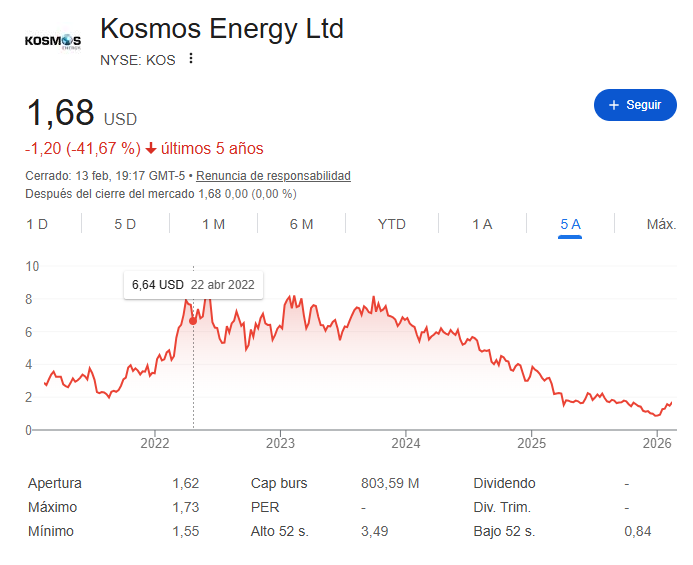This screenshot has width=693, height=565.
Task: Click the Kosmos Energy logo
Action: [52, 42]
